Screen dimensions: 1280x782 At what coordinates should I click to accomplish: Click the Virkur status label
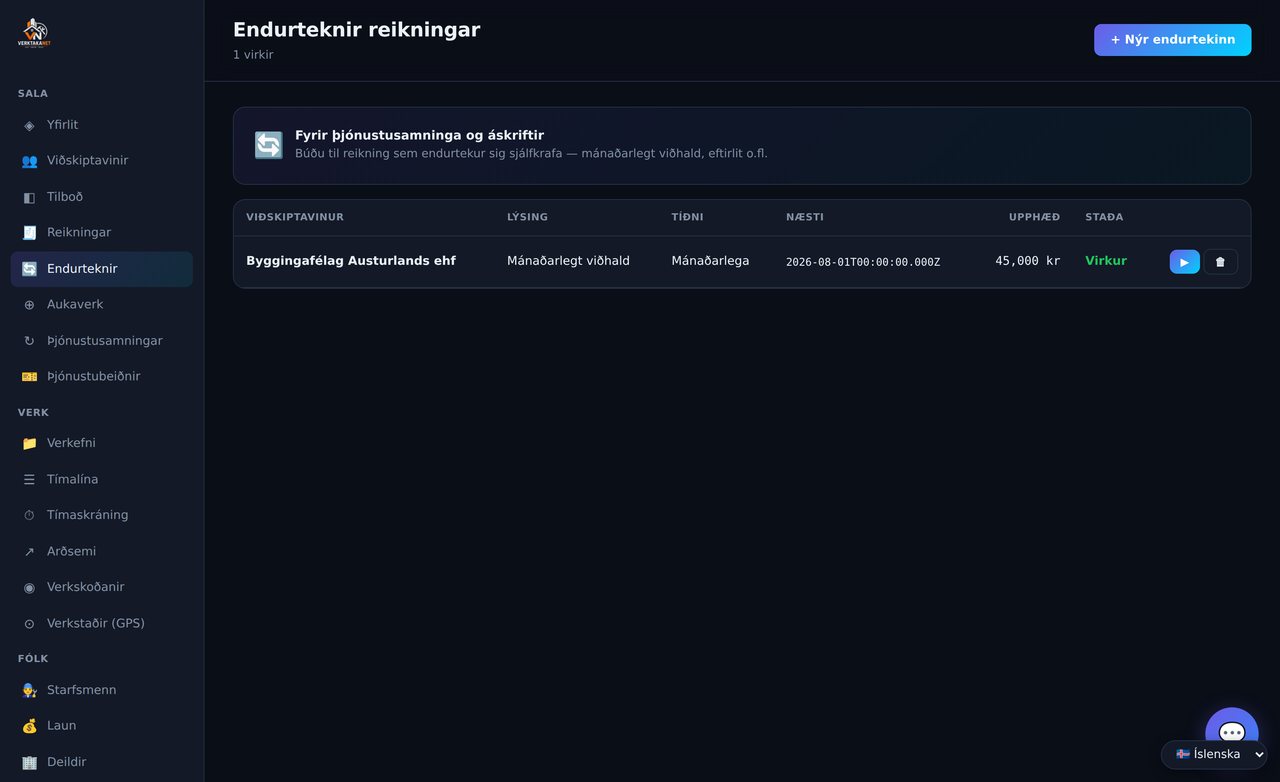(1106, 261)
